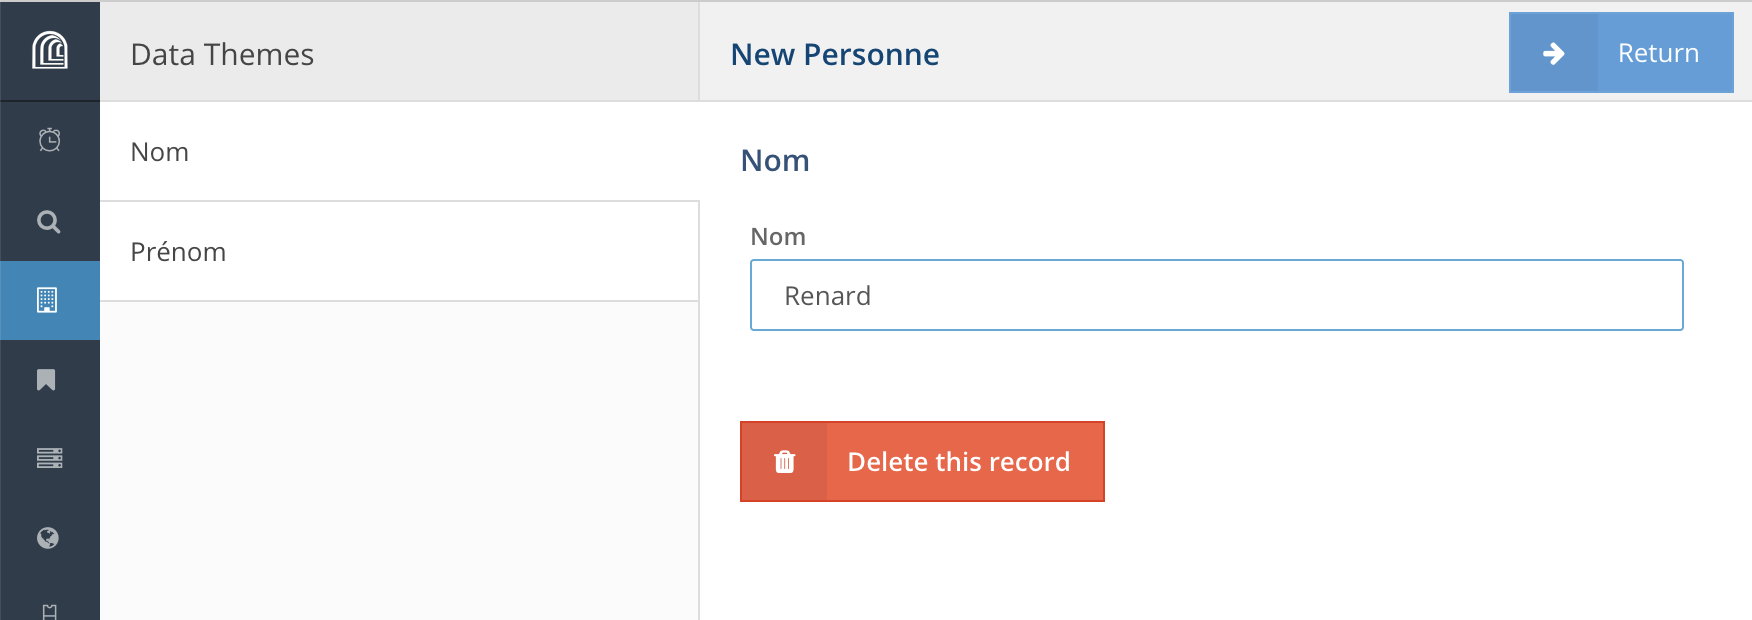Focus the Nom text input field

(x=1216, y=296)
